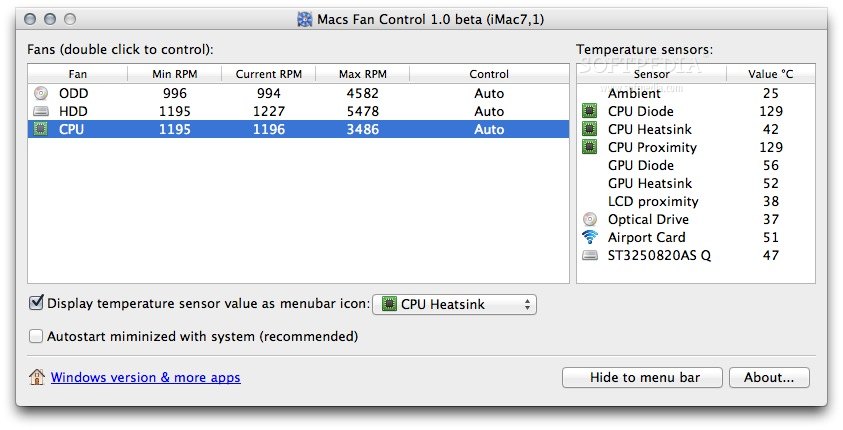Click LCD proximity temperature value 38
The image size is (843, 430).
pyautogui.click(x=771, y=202)
